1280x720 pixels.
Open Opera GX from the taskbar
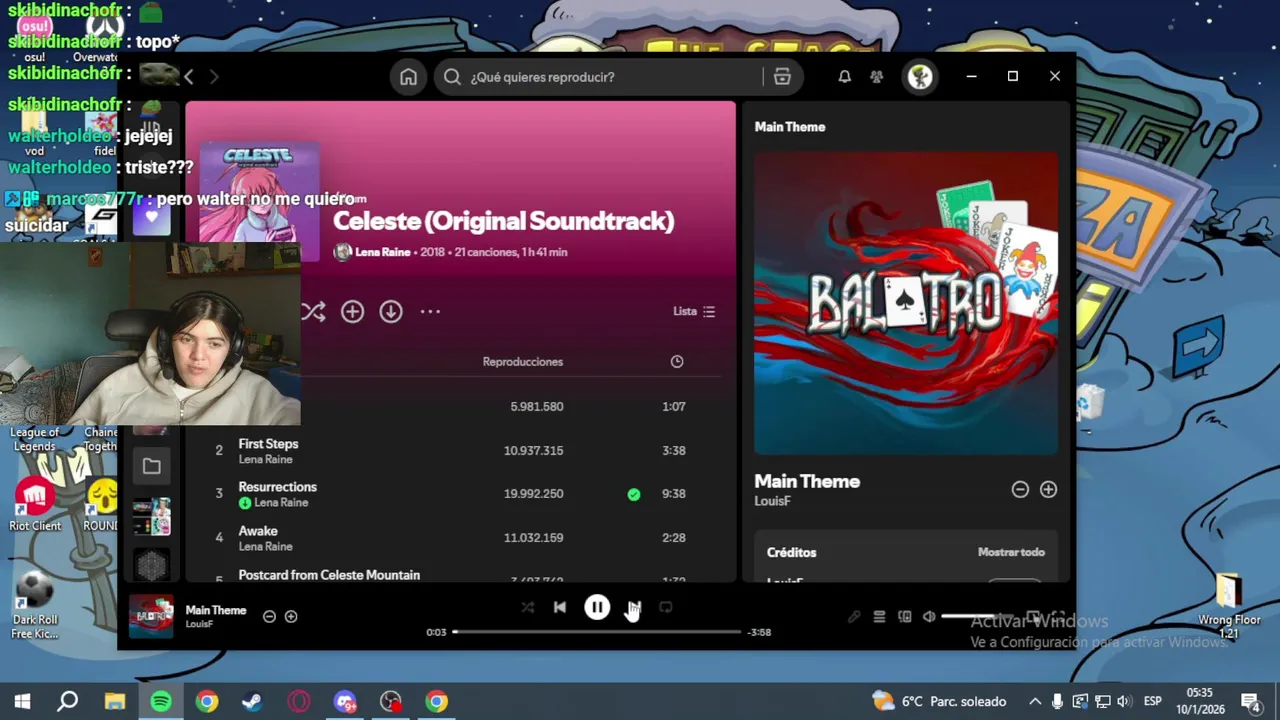[x=298, y=701]
